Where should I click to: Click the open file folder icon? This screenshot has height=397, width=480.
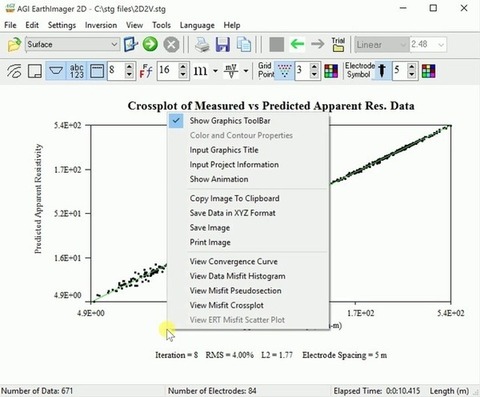point(14,44)
